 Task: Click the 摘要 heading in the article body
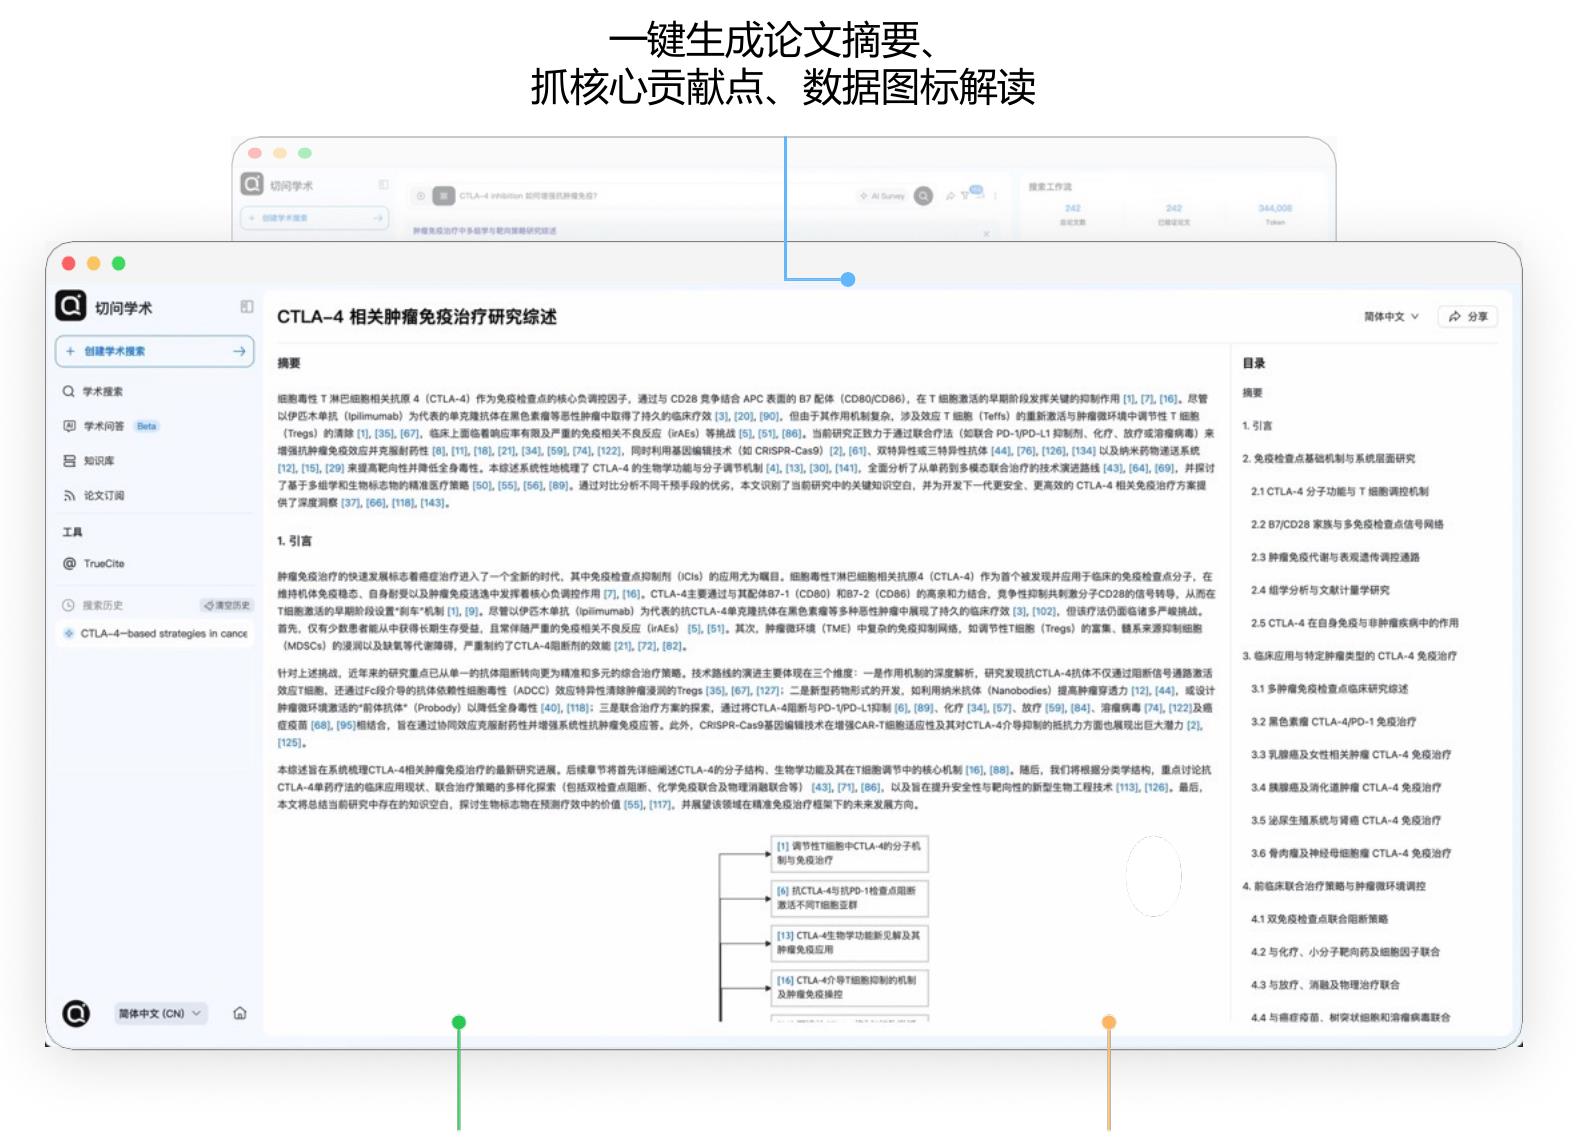[x=289, y=363]
